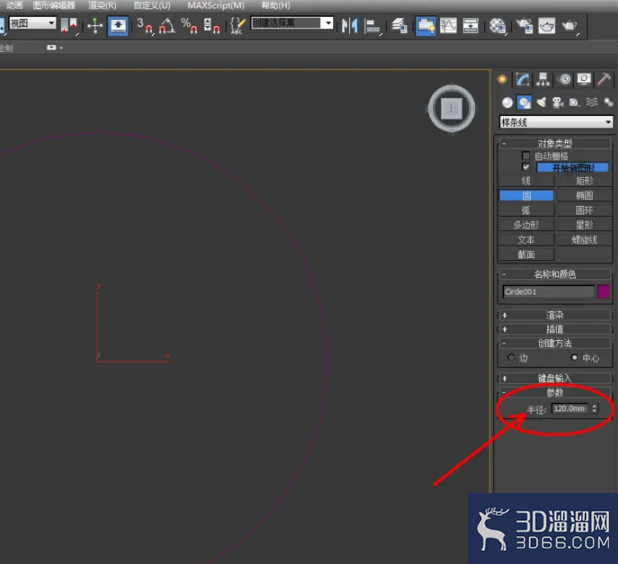Open the 视图 reference coordinate dropdown

pyautogui.click(x=33, y=23)
